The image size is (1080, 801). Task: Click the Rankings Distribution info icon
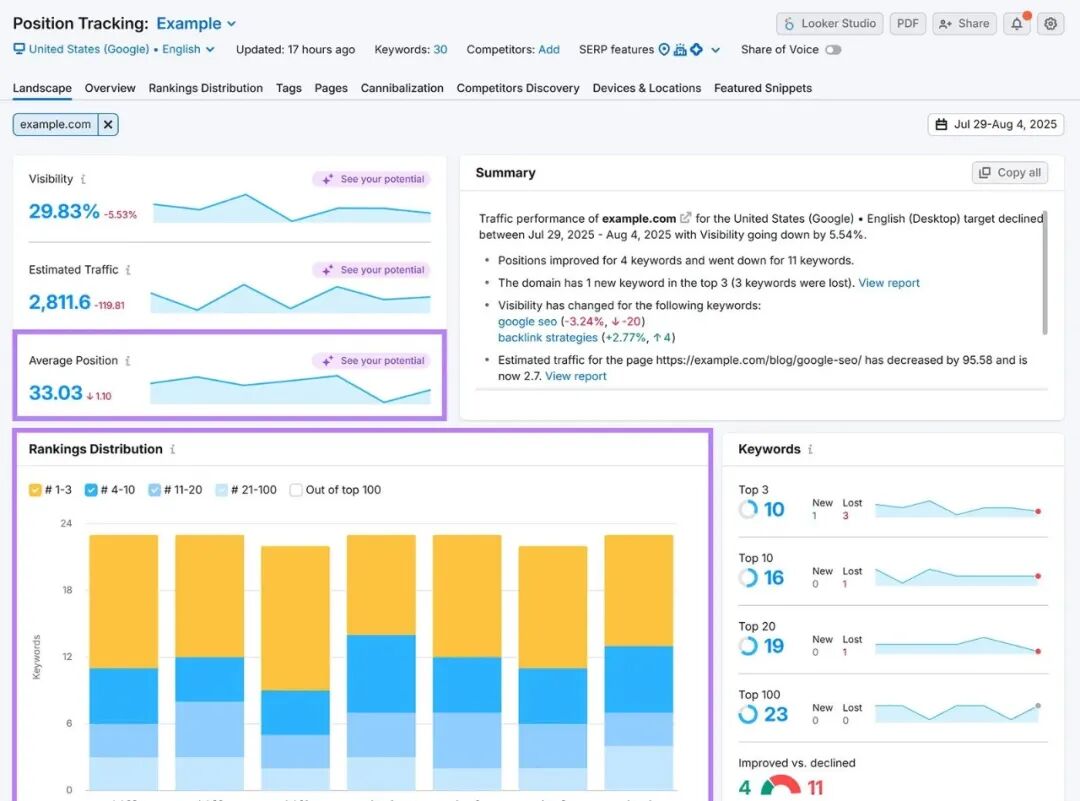point(172,449)
